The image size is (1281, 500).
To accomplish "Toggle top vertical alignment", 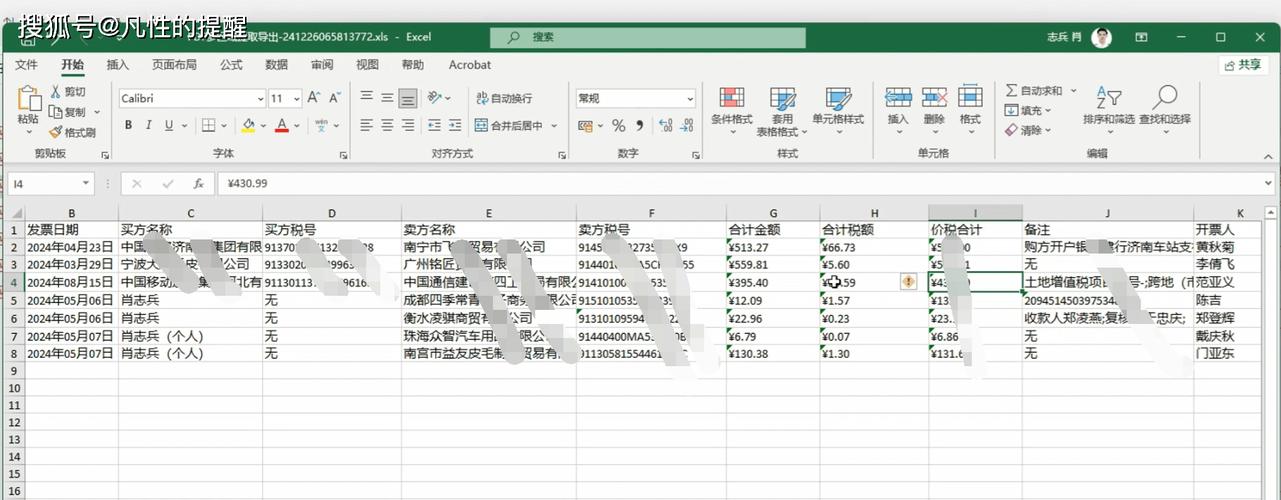I will [x=366, y=98].
